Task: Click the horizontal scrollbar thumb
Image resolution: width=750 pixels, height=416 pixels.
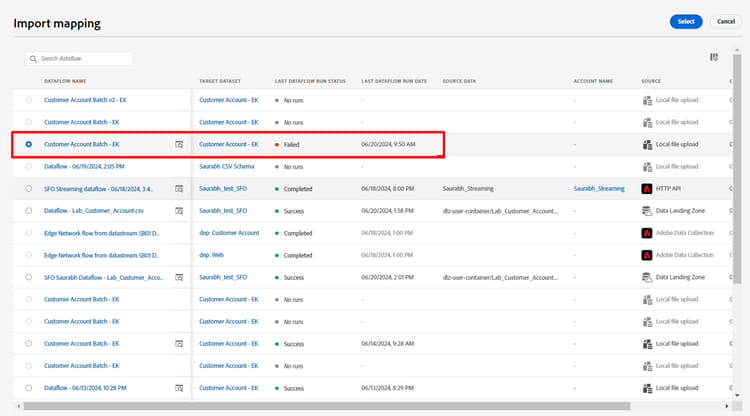Action: coord(327,406)
